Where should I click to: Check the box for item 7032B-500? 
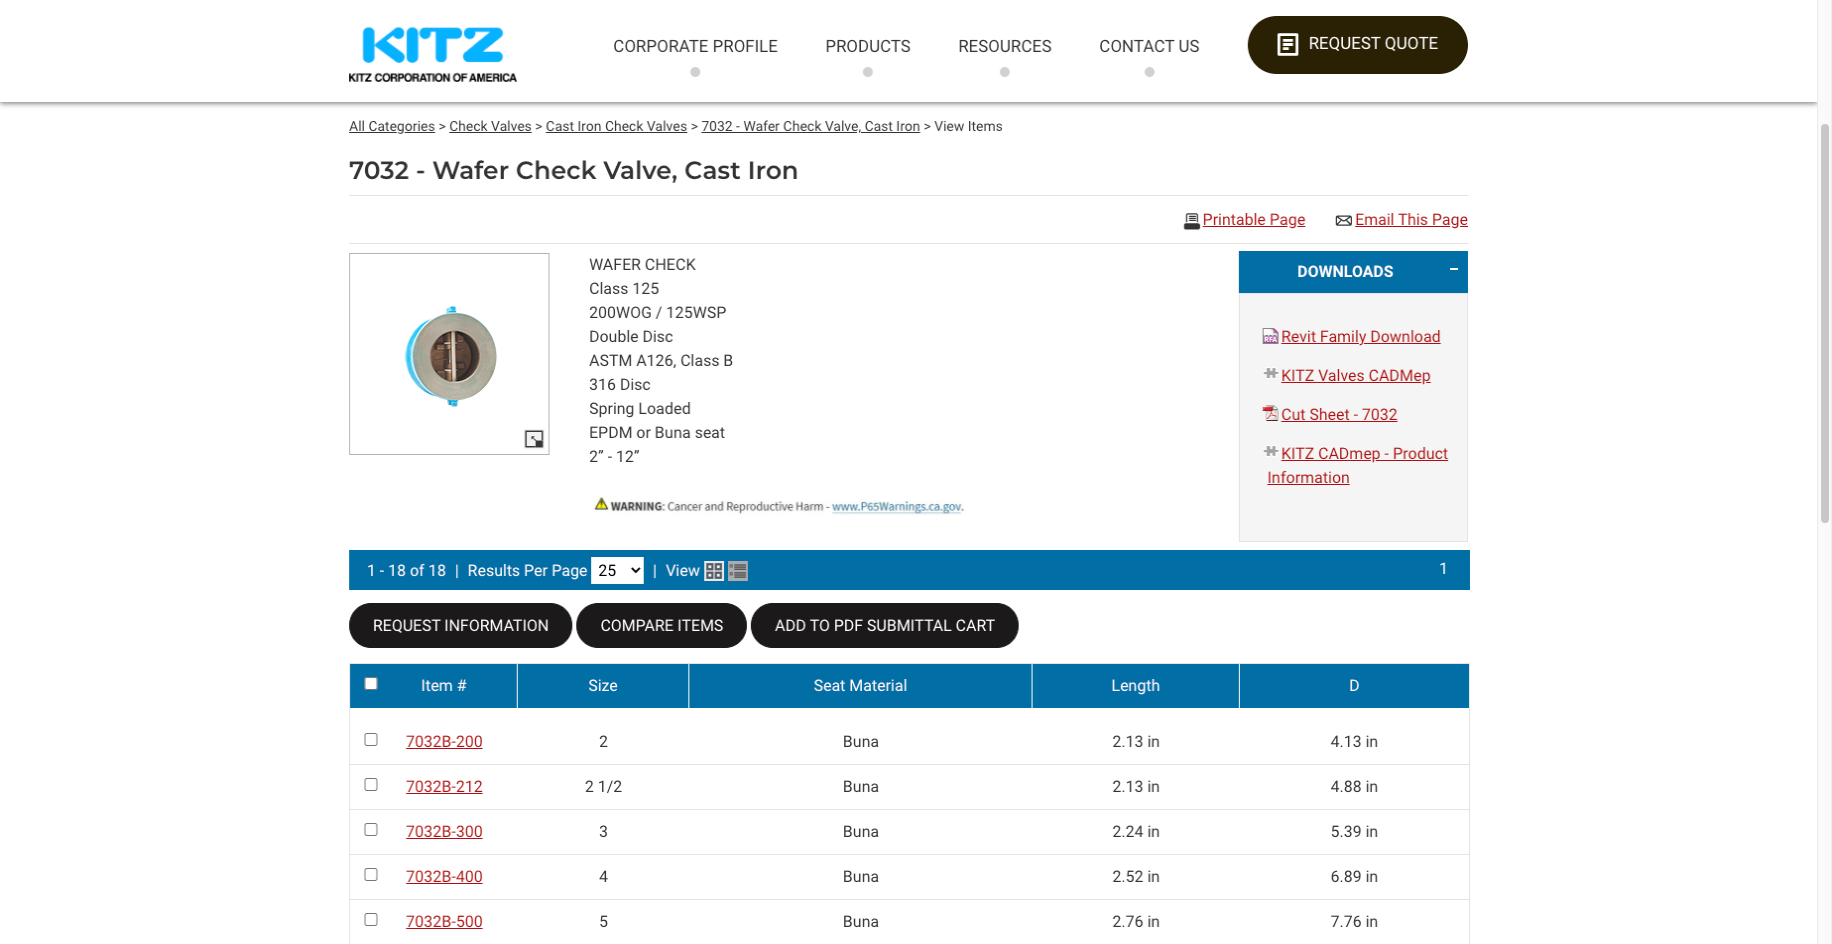tap(371, 920)
